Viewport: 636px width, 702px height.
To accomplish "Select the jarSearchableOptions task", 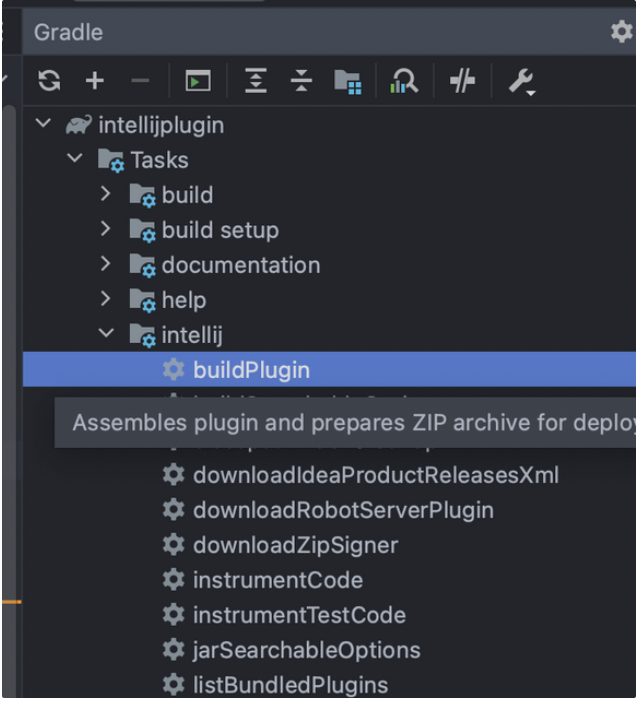I will [x=307, y=650].
